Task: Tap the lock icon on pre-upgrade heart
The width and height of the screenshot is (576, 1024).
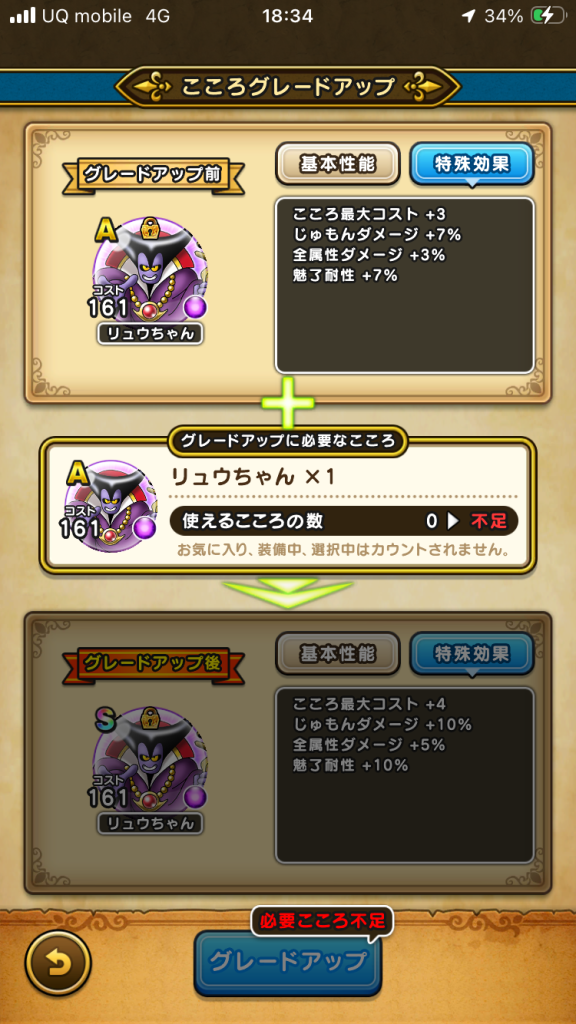Action: click(x=151, y=231)
